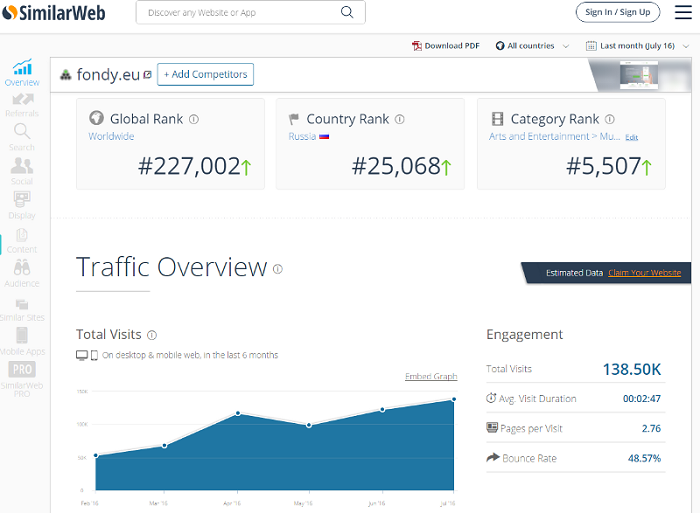Click the Add Competitors button
The image size is (700, 513).
coord(205,75)
